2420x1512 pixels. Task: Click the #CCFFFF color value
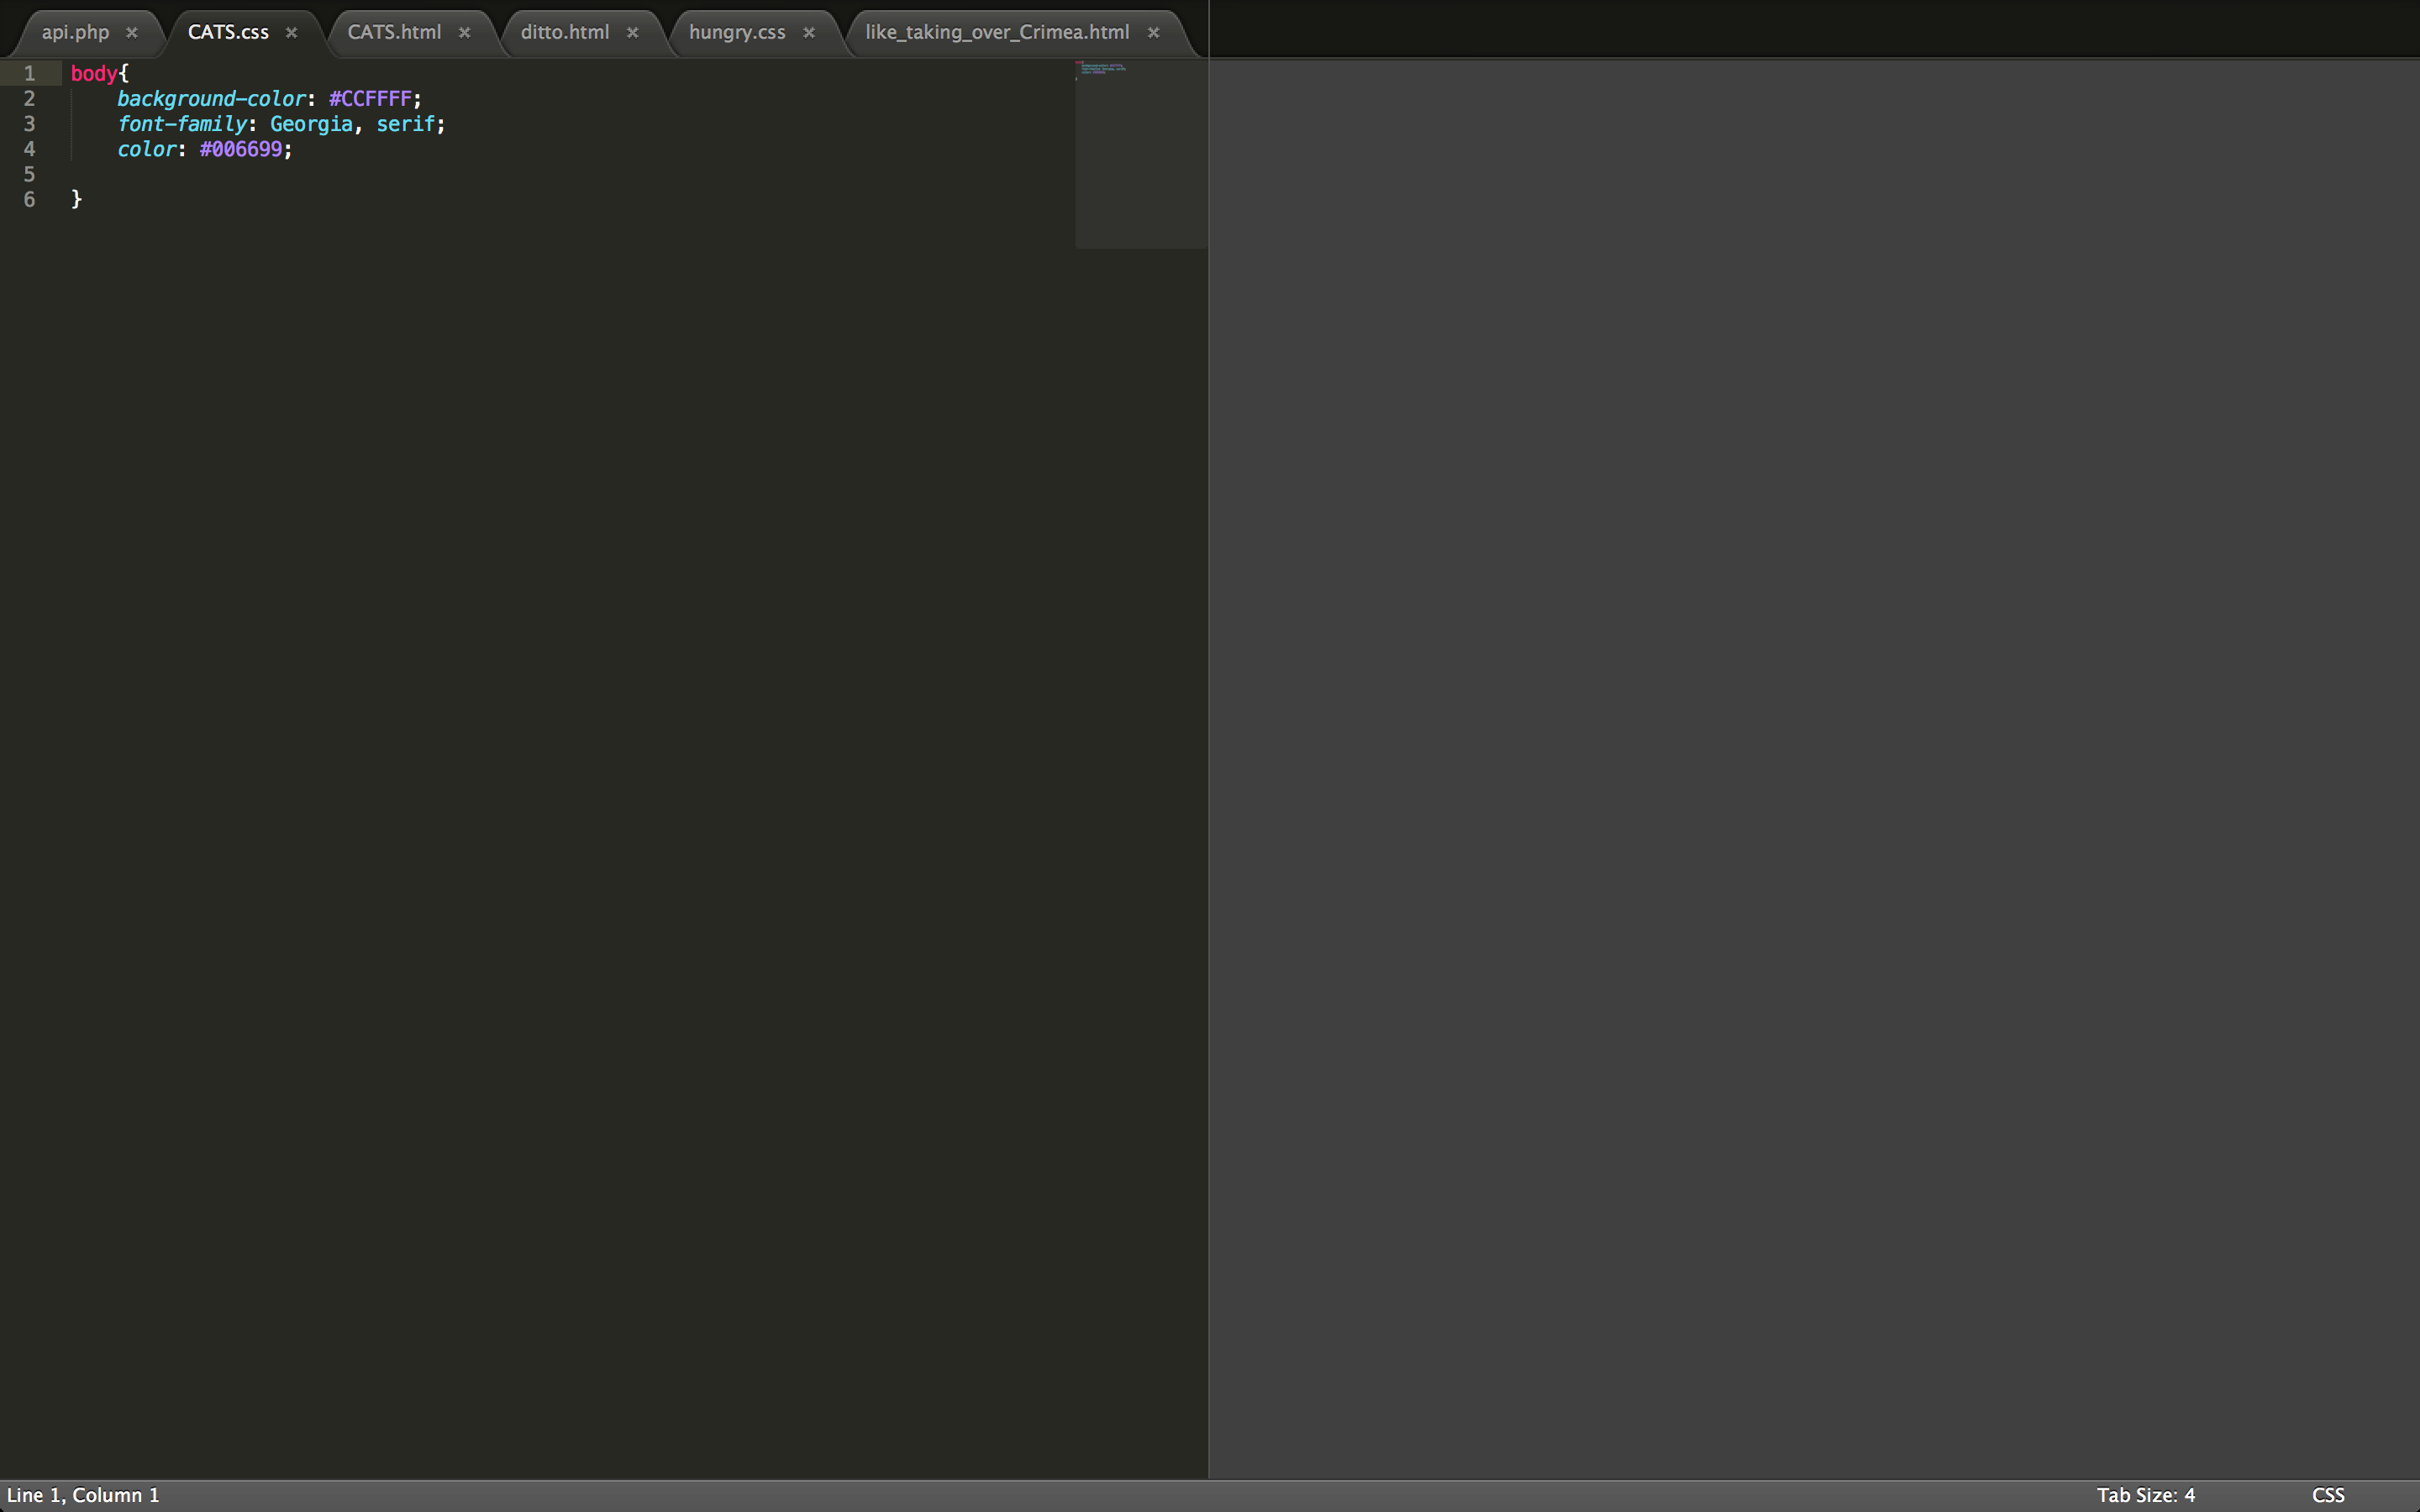[370, 99]
